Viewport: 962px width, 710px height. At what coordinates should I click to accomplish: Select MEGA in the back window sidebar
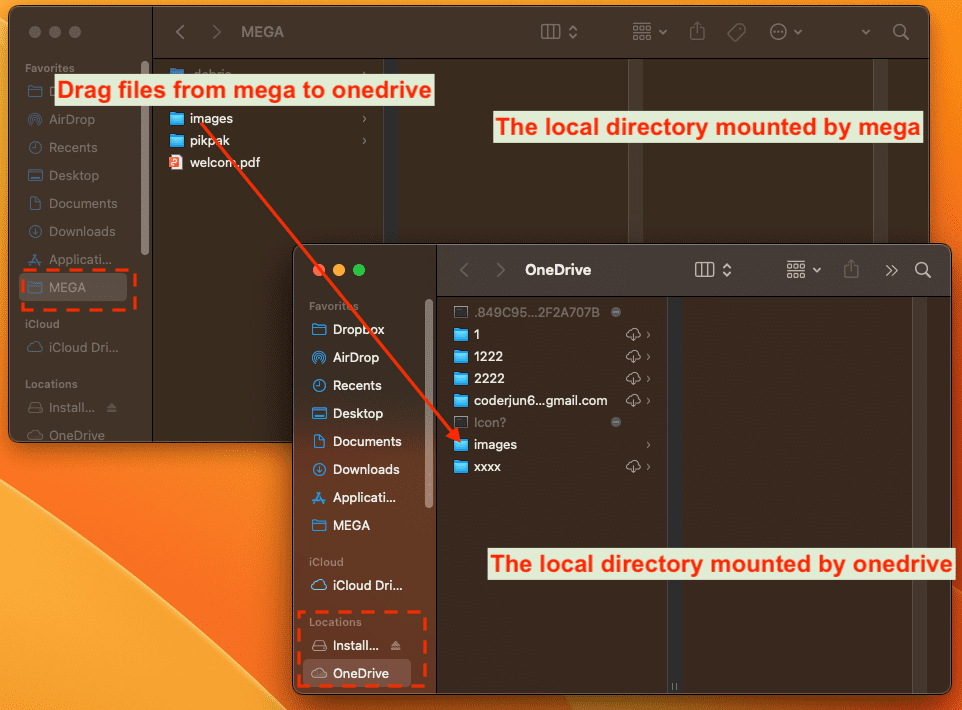coord(74,287)
